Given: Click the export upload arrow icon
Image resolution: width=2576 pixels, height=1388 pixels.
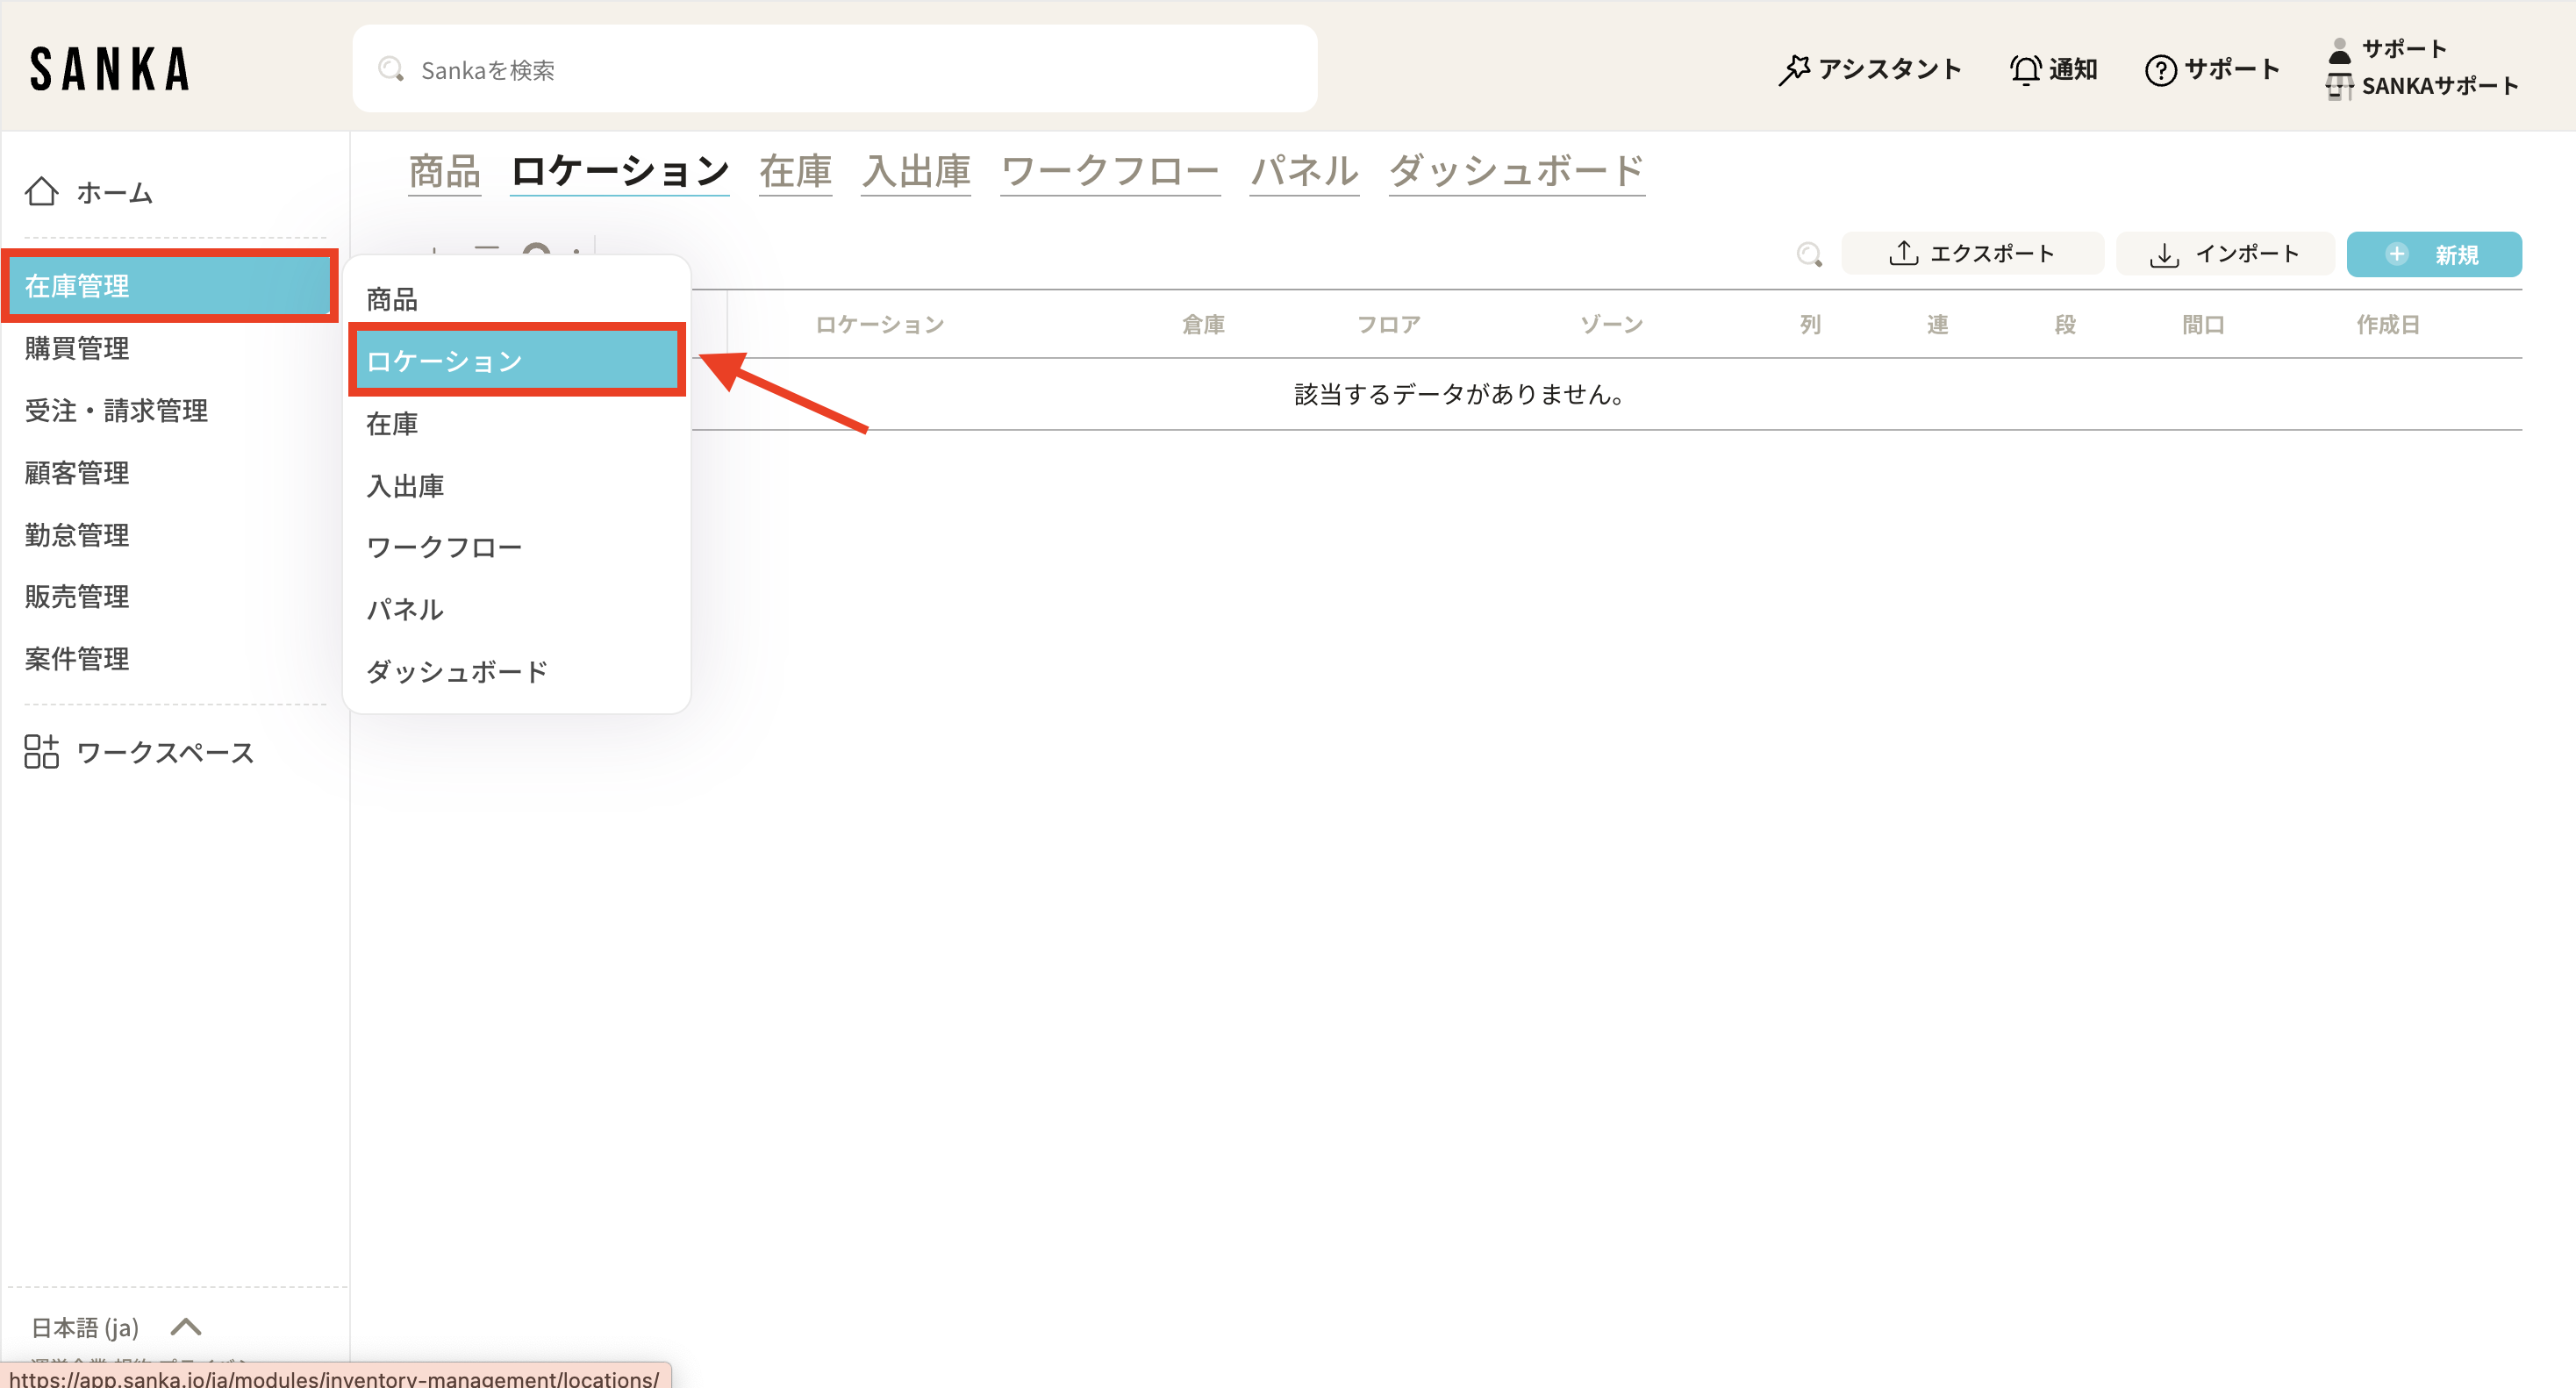Looking at the screenshot, I should coord(1903,254).
